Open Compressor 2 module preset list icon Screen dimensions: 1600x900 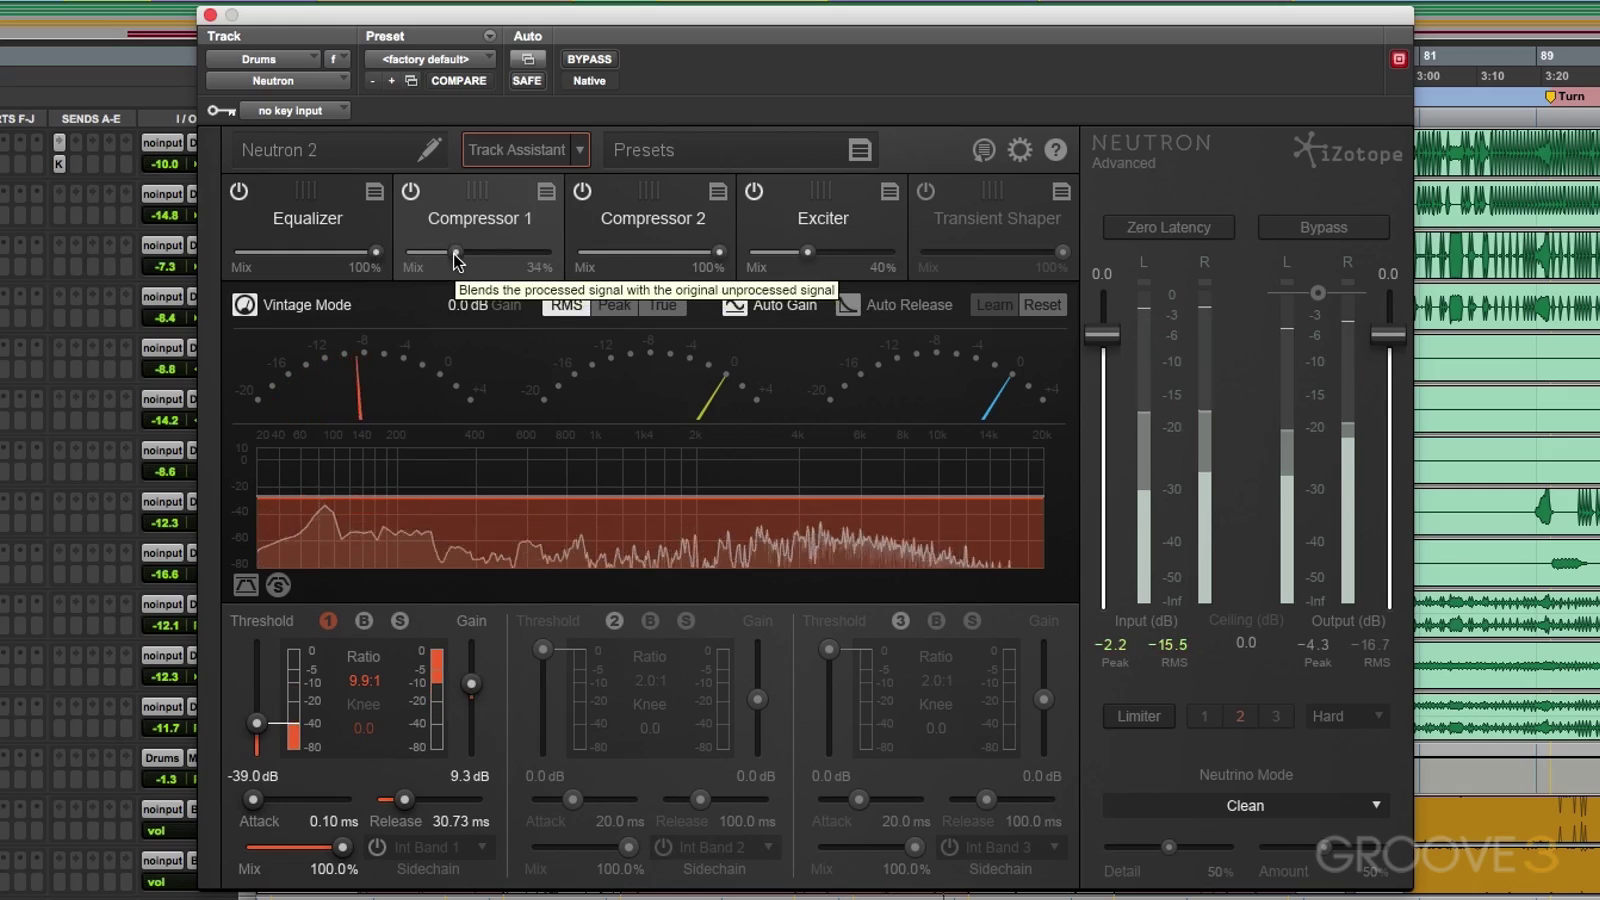(719, 191)
